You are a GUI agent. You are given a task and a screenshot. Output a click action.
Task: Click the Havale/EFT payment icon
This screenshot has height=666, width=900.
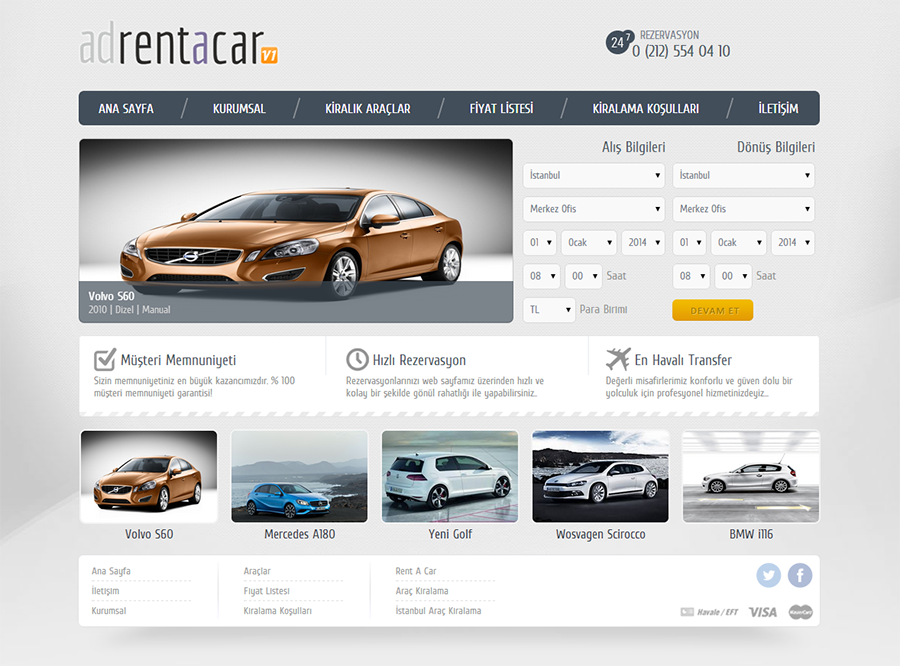click(x=709, y=612)
